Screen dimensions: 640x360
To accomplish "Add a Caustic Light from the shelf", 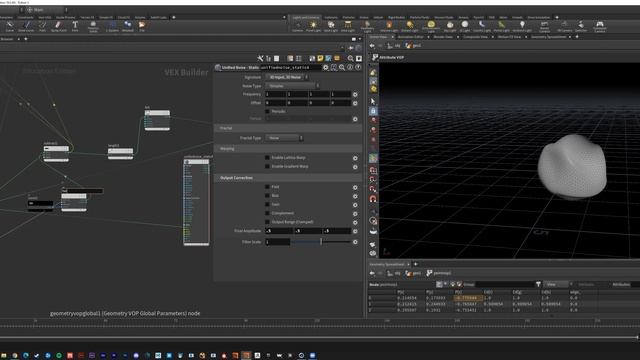I will (x=482, y=27).
